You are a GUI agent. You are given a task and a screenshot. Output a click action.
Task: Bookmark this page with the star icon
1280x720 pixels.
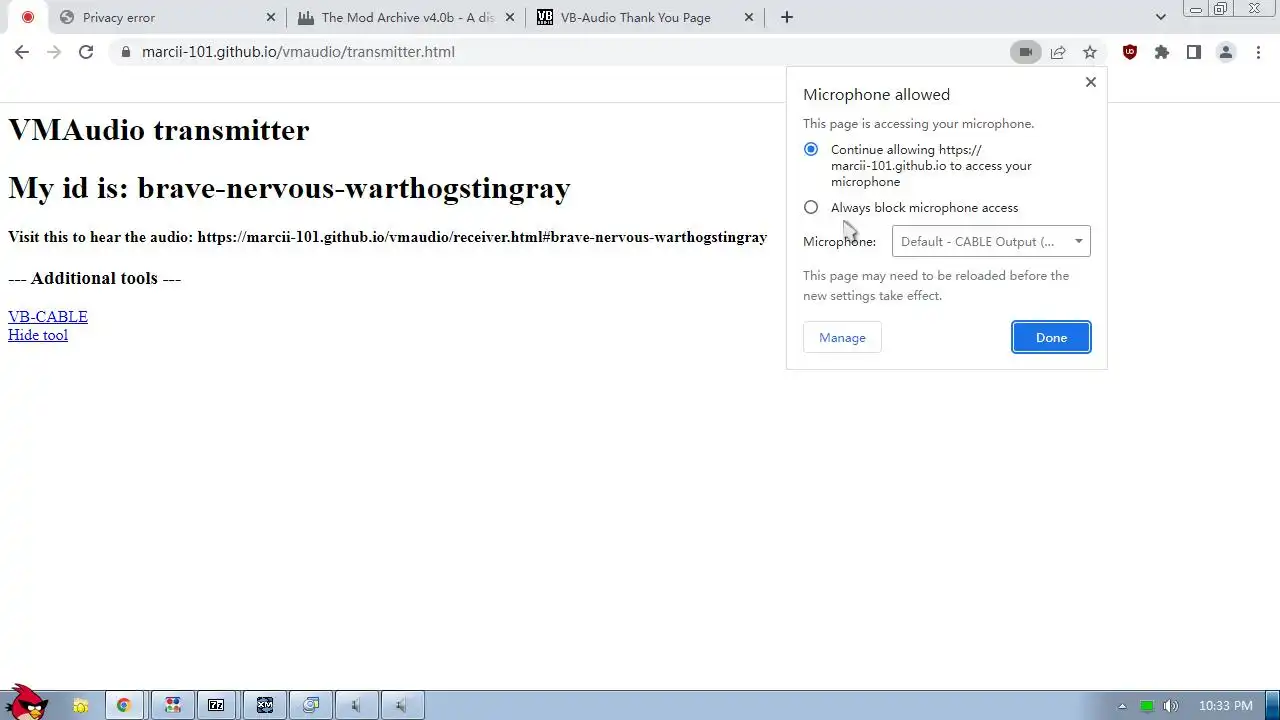point(1090,52)
